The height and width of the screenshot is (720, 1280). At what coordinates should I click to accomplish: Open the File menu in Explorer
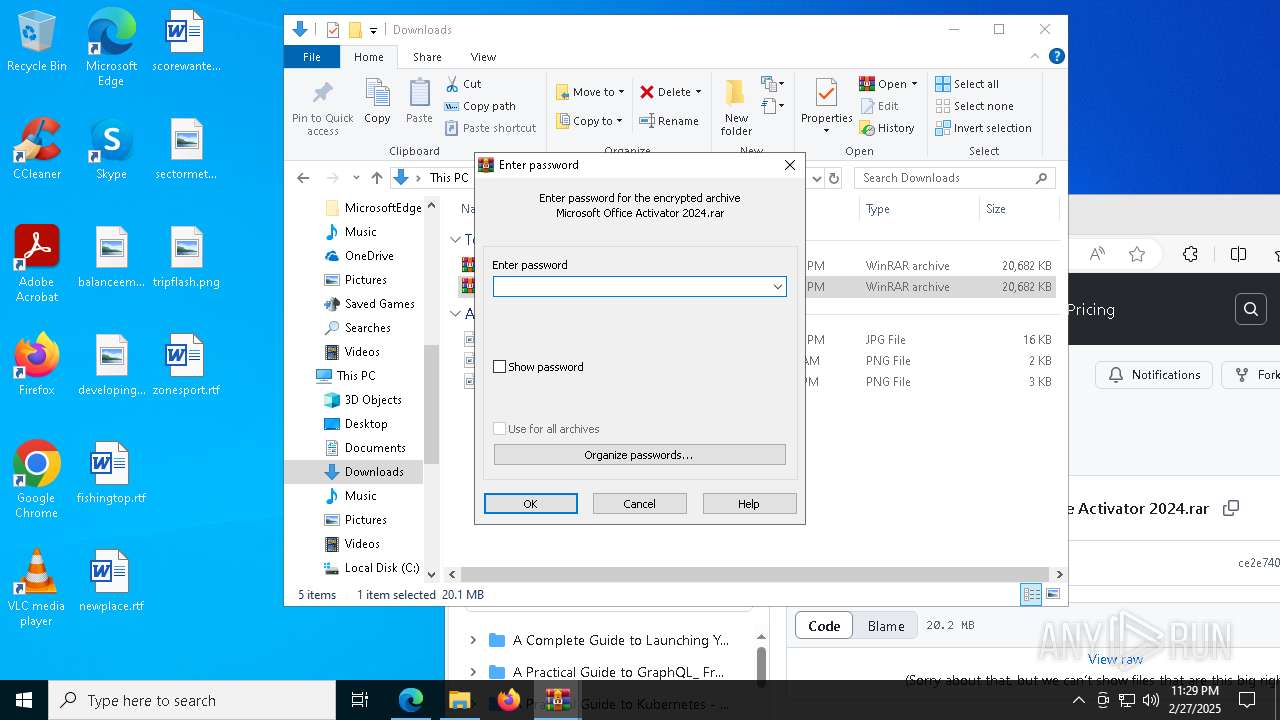point(312,57)
